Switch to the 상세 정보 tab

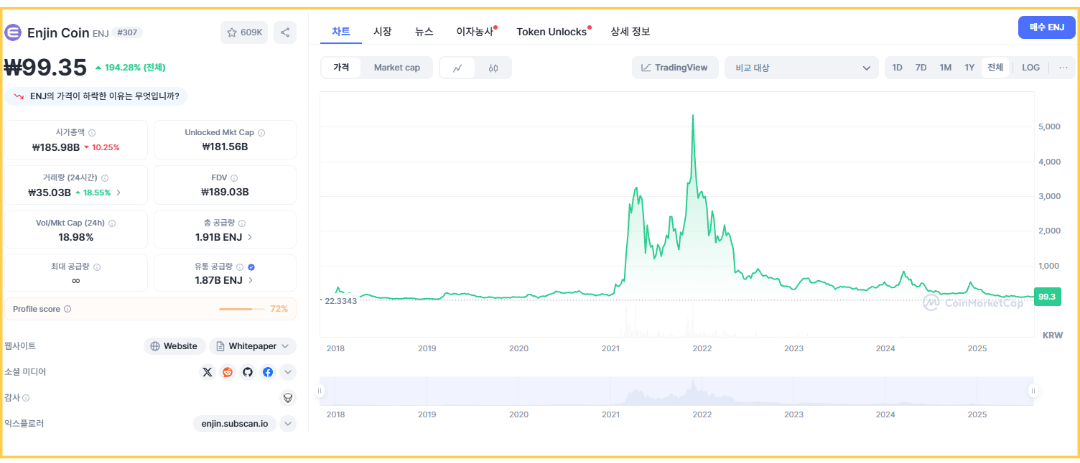coord(630,31)
